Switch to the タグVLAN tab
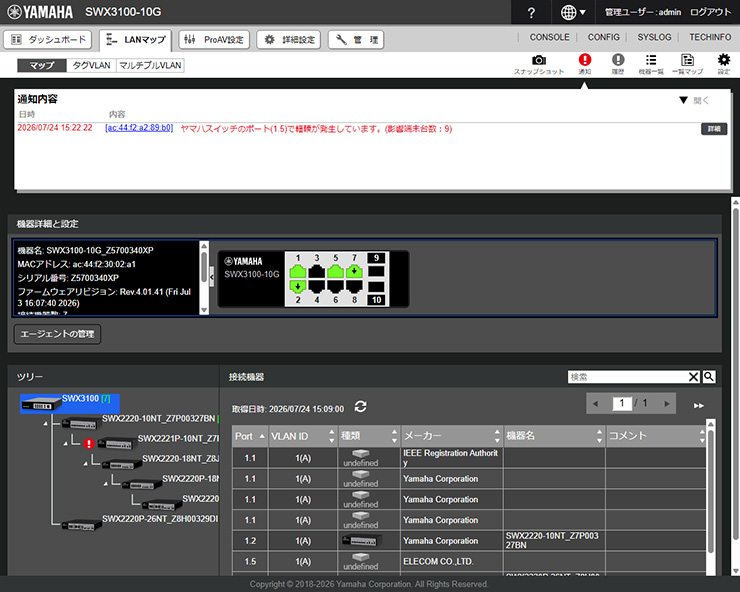Screen dimensions: 740x592 click(92, 65)
